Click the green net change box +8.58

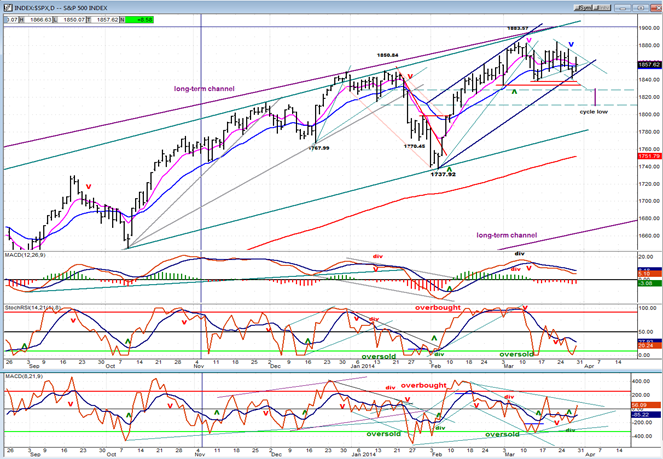point(139,19)
